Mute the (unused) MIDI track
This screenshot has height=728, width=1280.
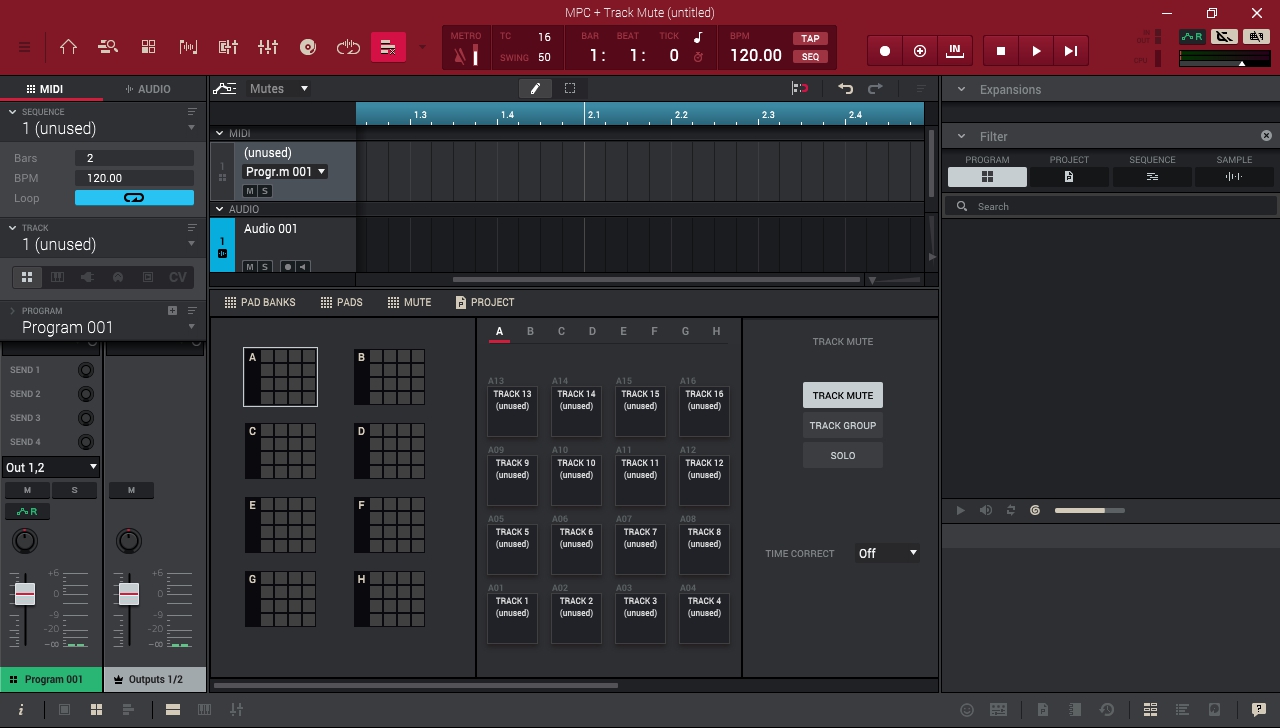point(250,191)
